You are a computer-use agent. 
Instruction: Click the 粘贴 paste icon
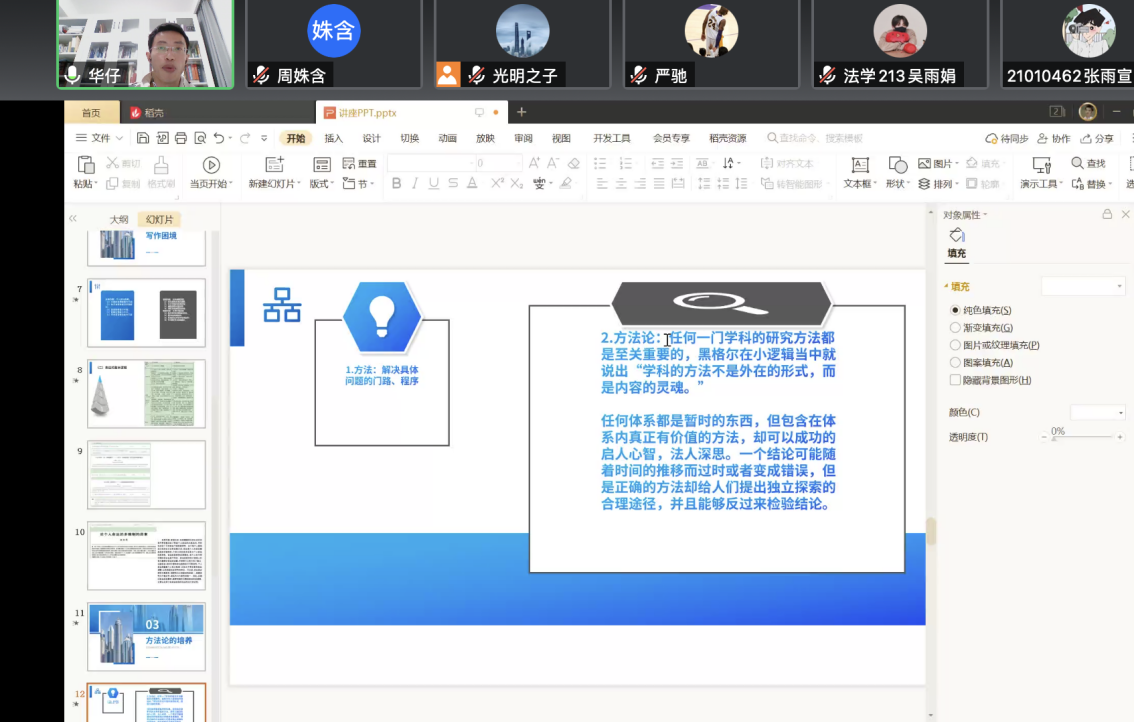tap(86, 165)
